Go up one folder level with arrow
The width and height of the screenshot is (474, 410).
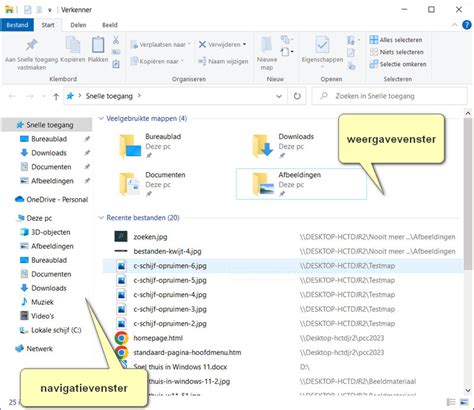point(56,96)
